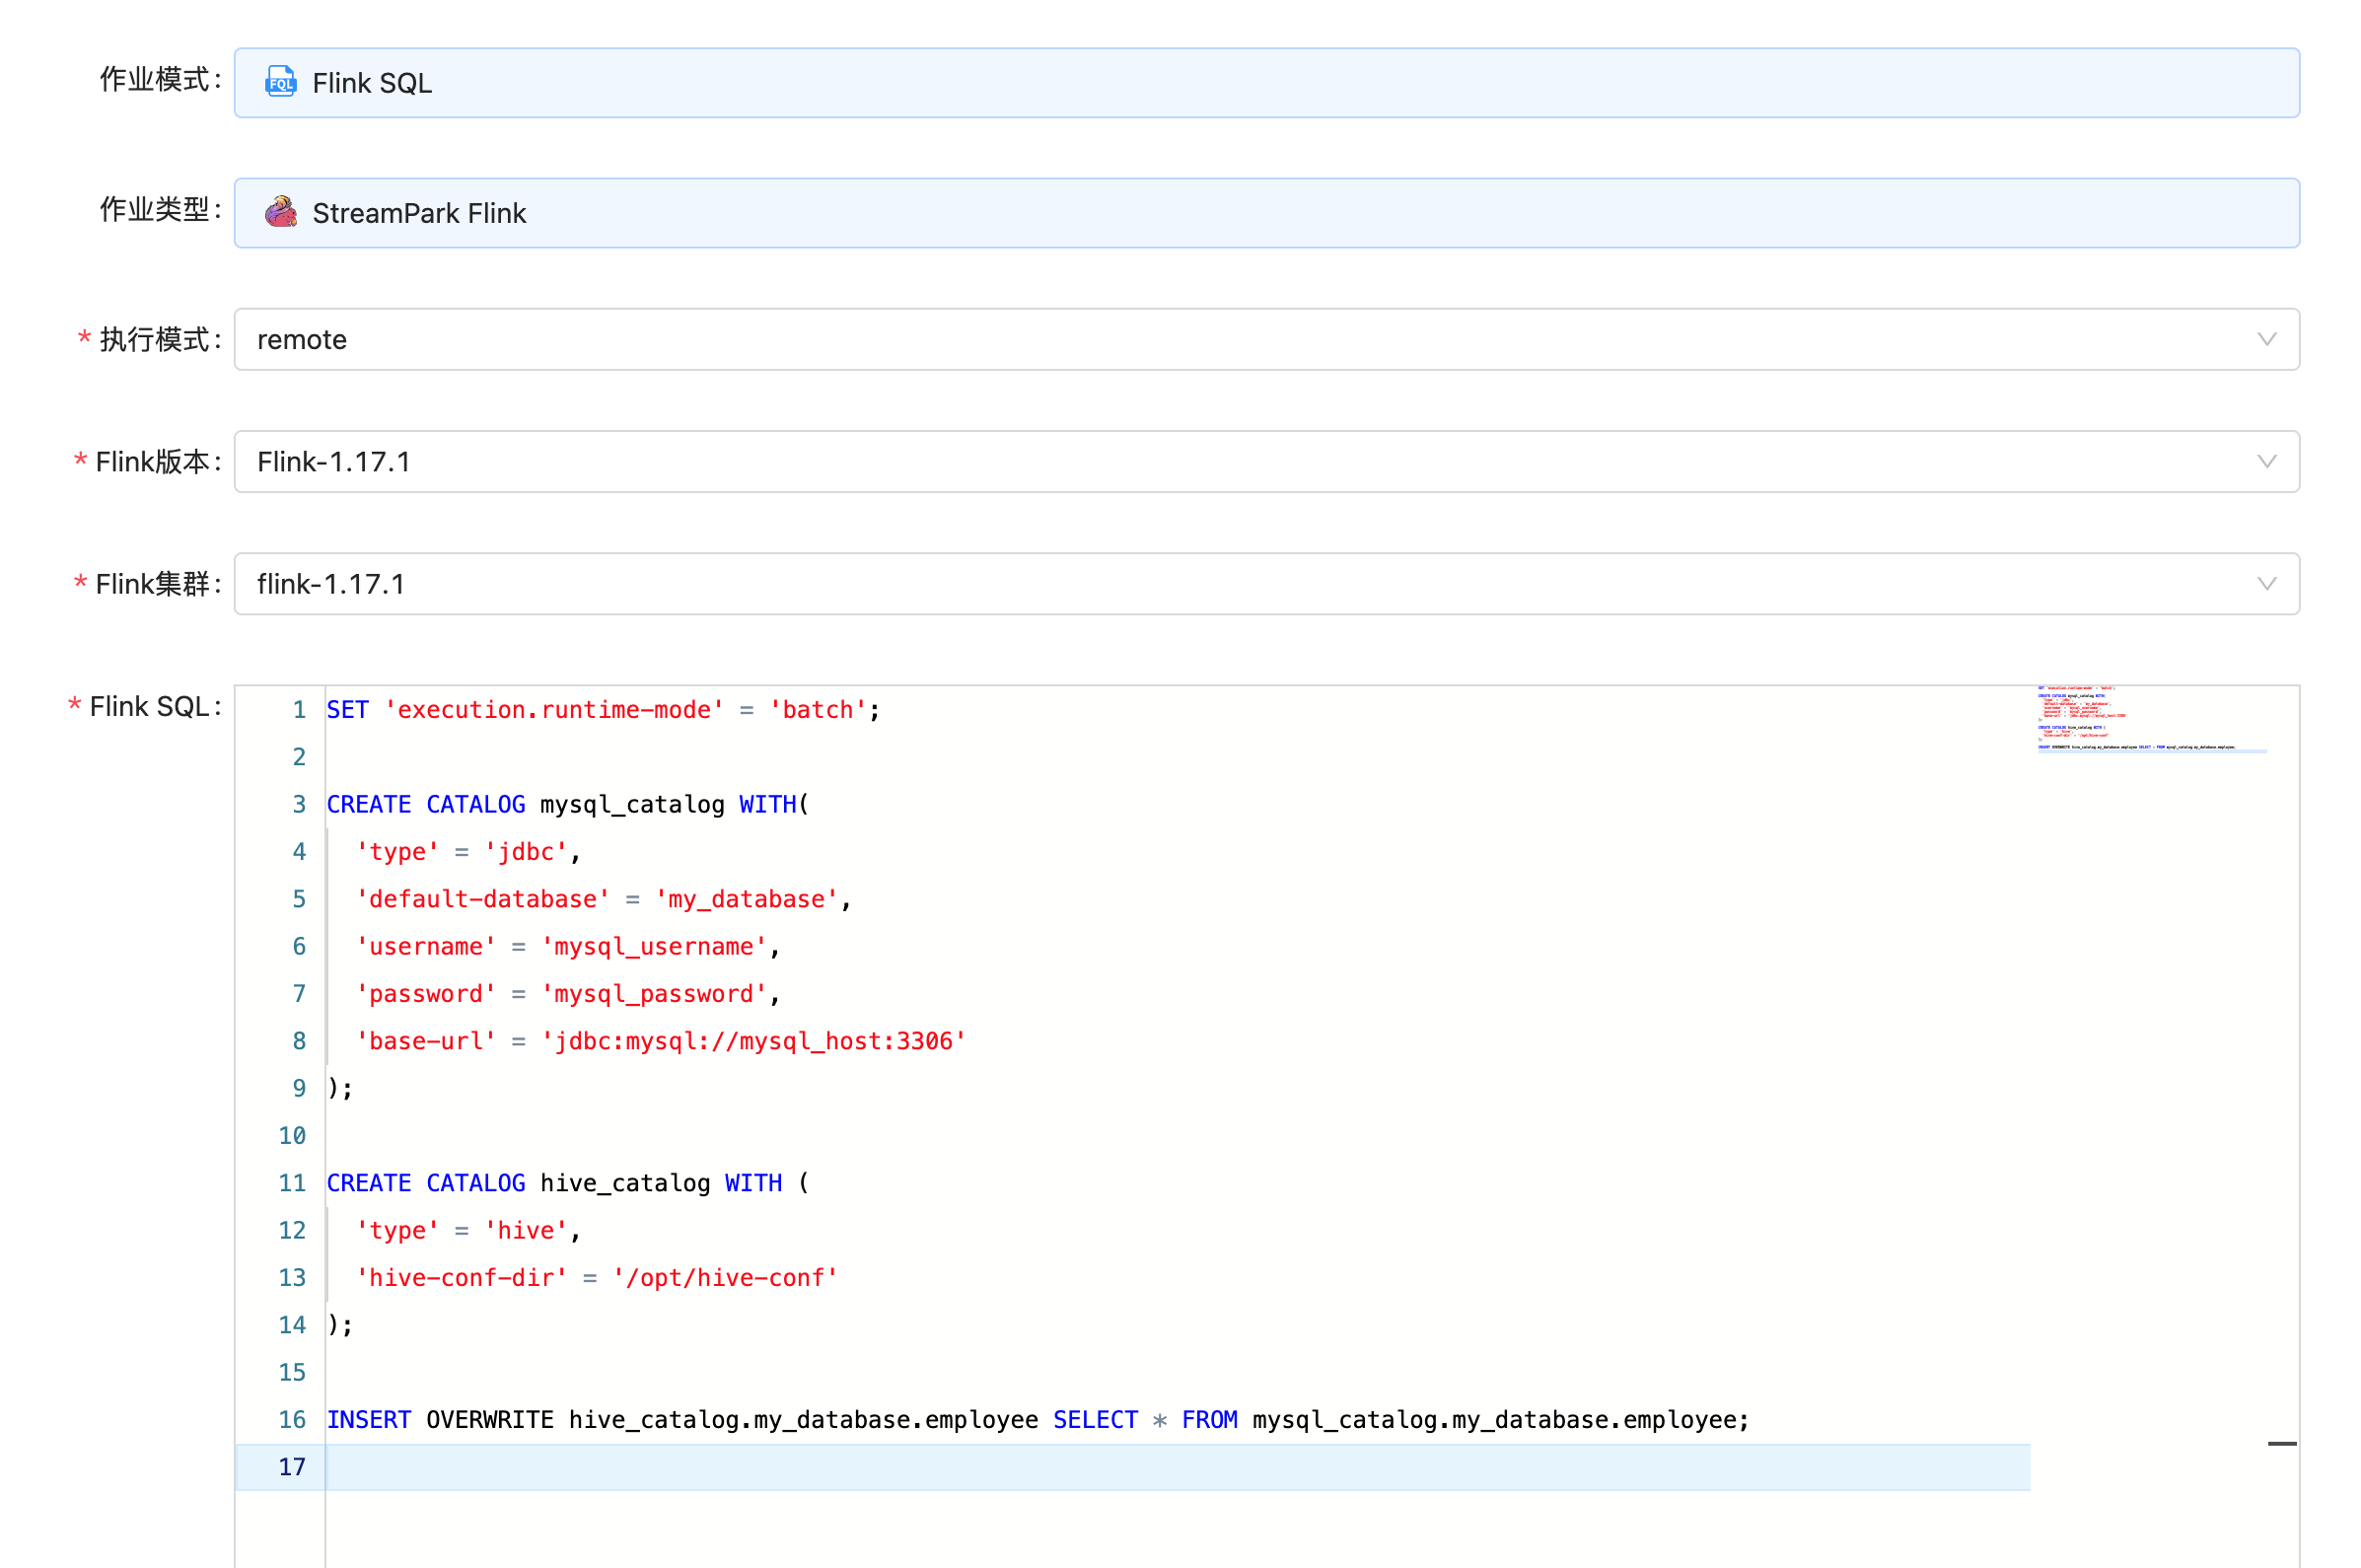2361x1568 pixels.
Task: Click the Flink cluster chevron arrow
Action: coord(2266,583)
